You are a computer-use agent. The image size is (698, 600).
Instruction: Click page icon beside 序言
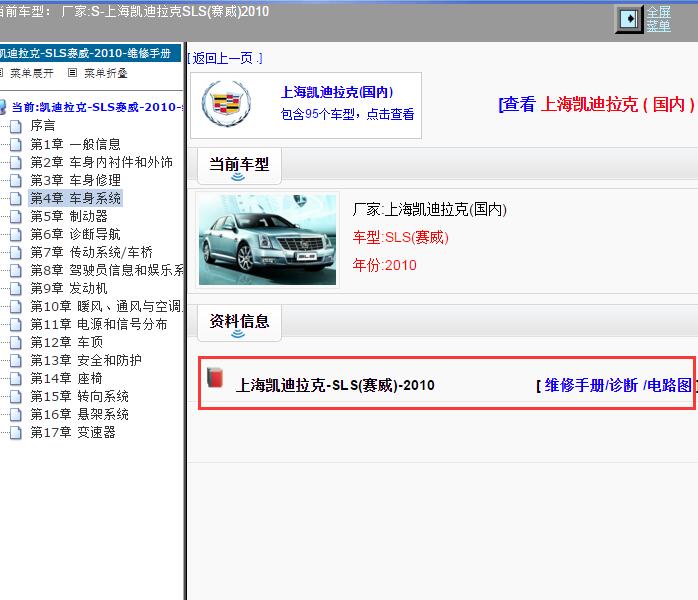click(16, 126)
